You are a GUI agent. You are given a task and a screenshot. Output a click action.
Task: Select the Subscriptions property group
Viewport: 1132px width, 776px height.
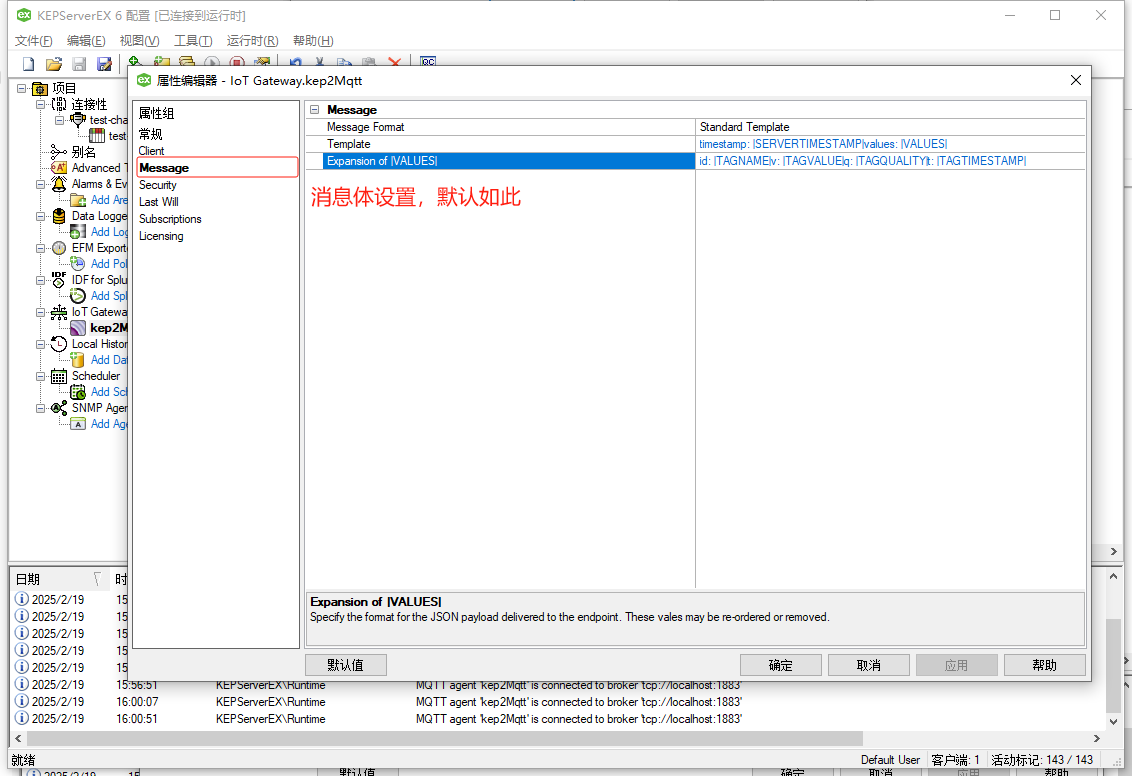tap(170, 219)
